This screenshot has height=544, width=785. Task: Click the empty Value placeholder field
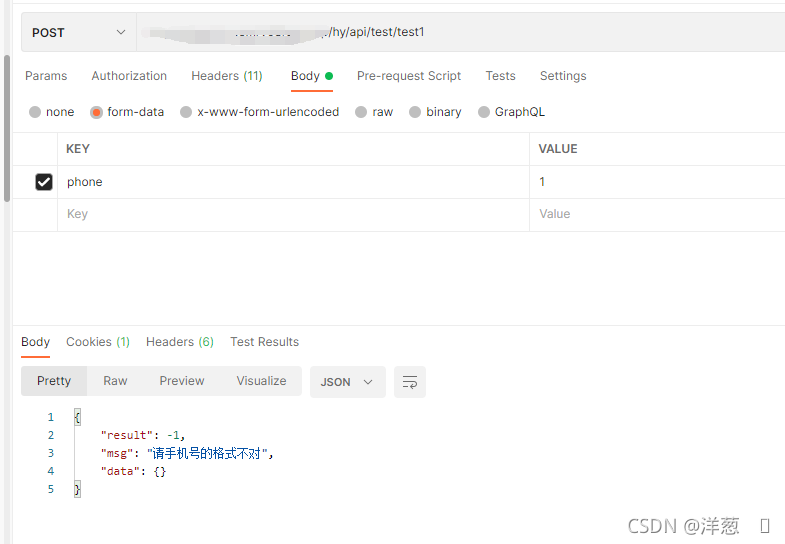coord(657,215)
